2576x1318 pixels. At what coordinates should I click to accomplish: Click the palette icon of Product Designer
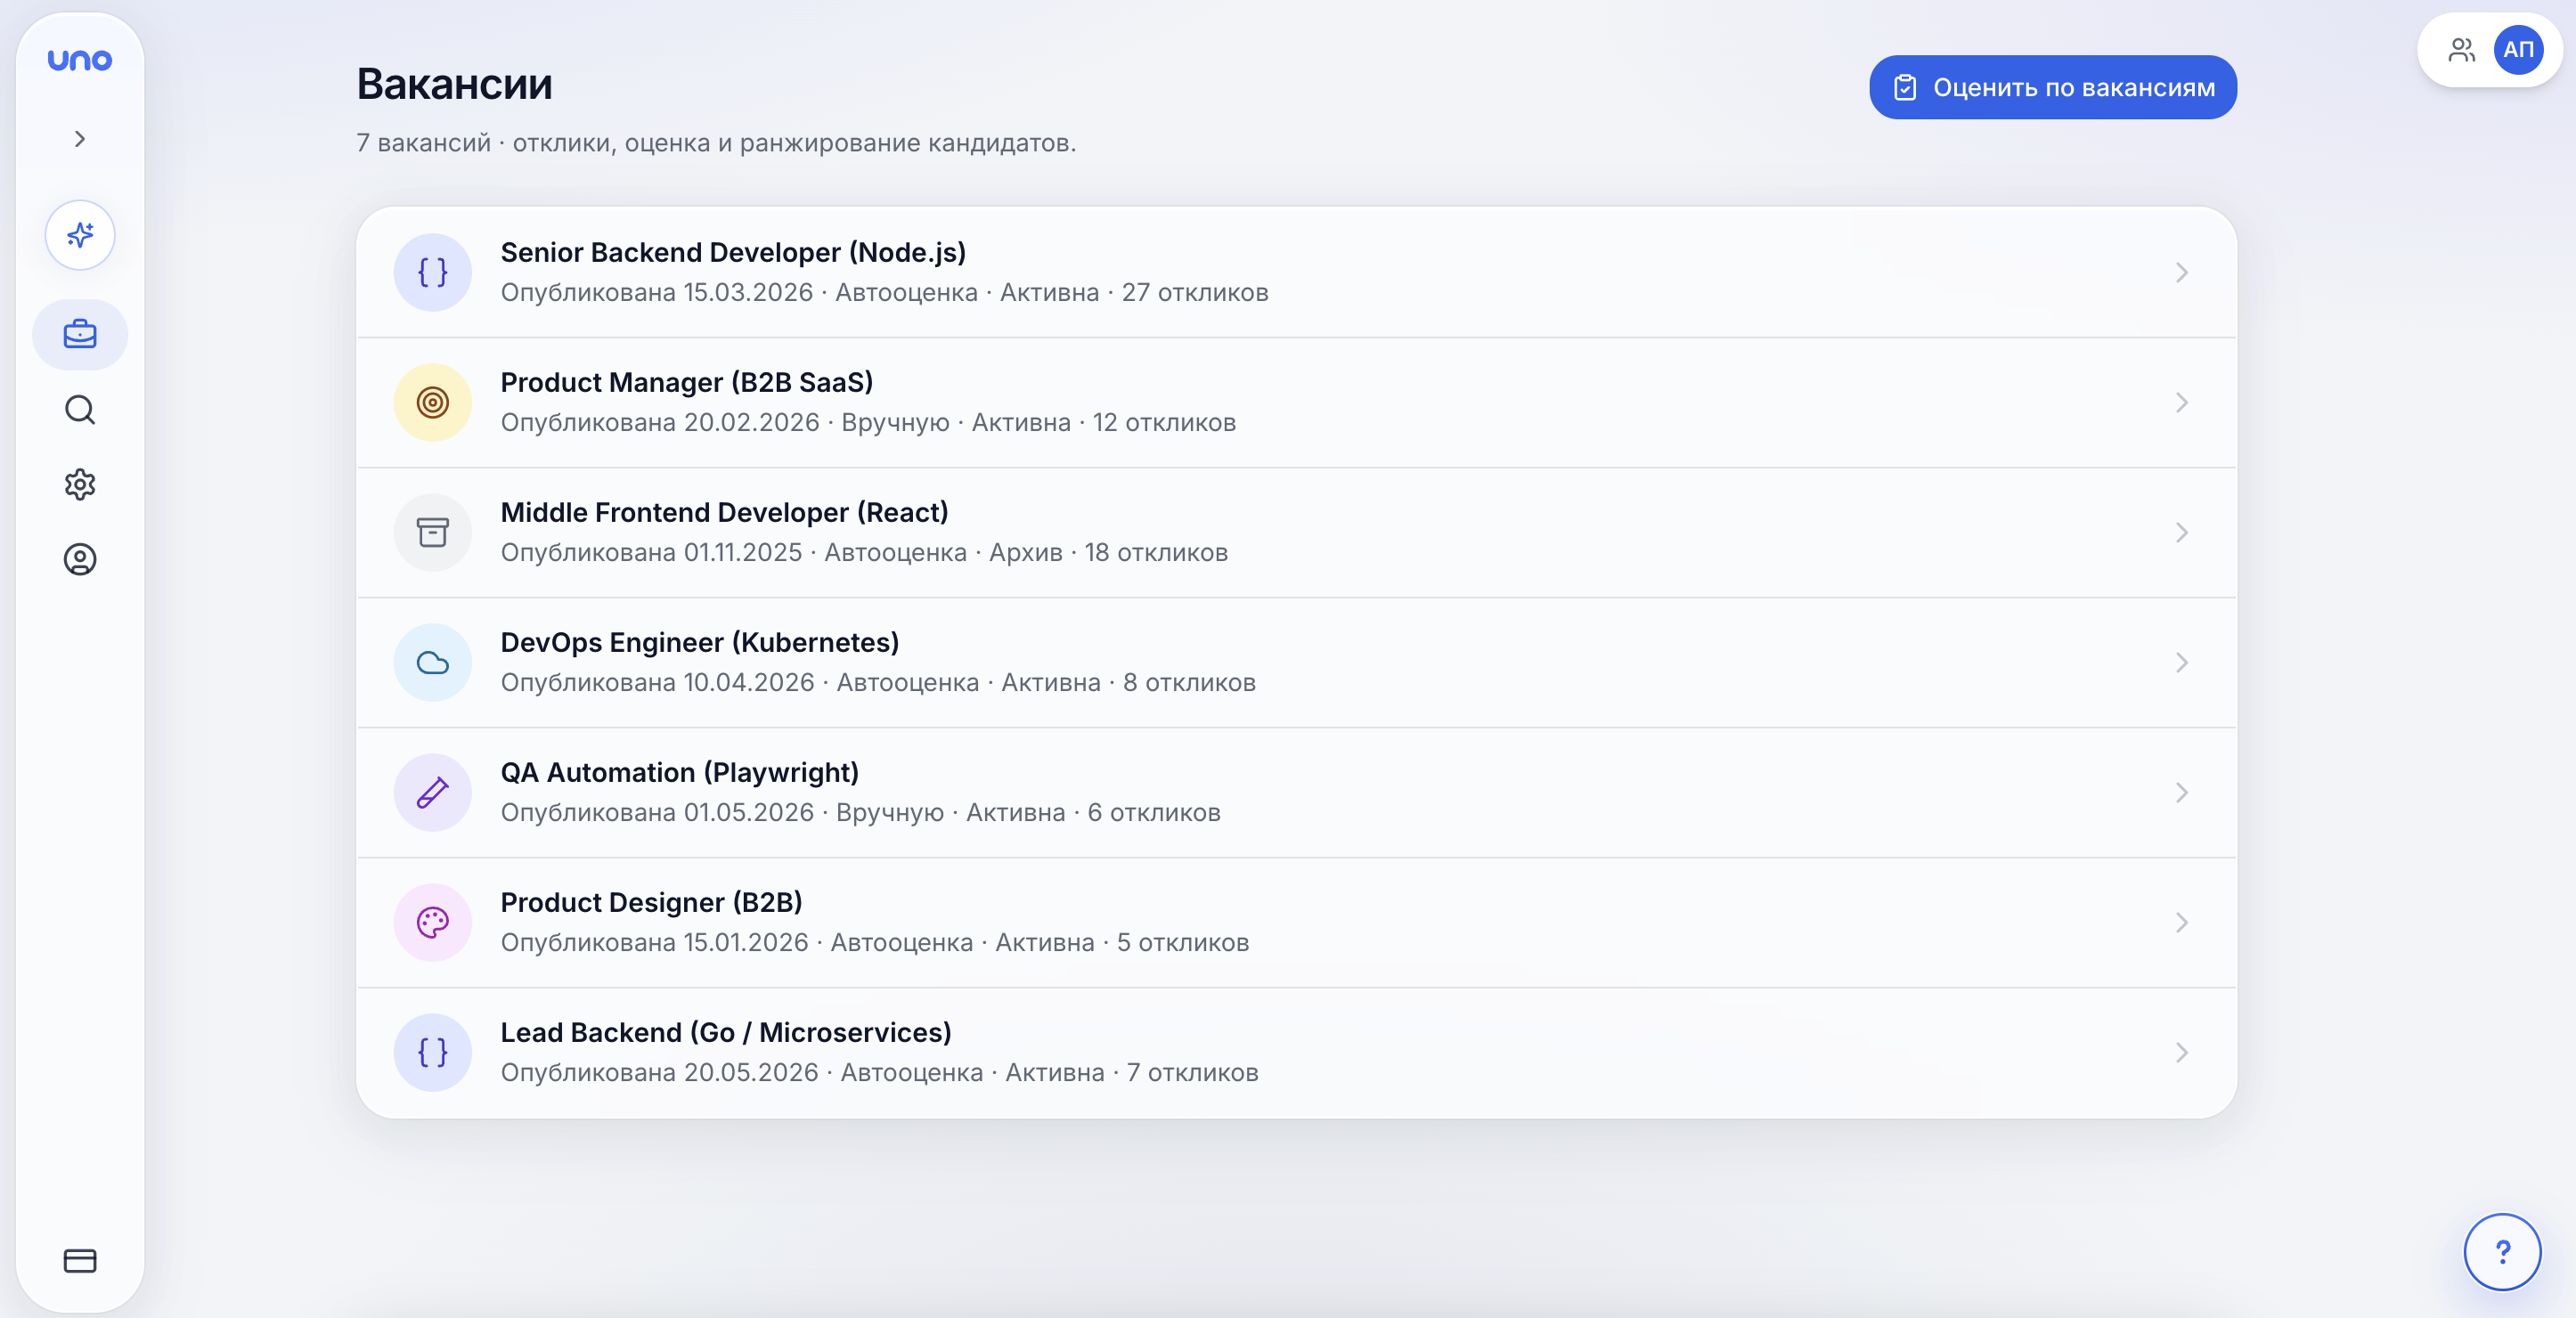432,922
